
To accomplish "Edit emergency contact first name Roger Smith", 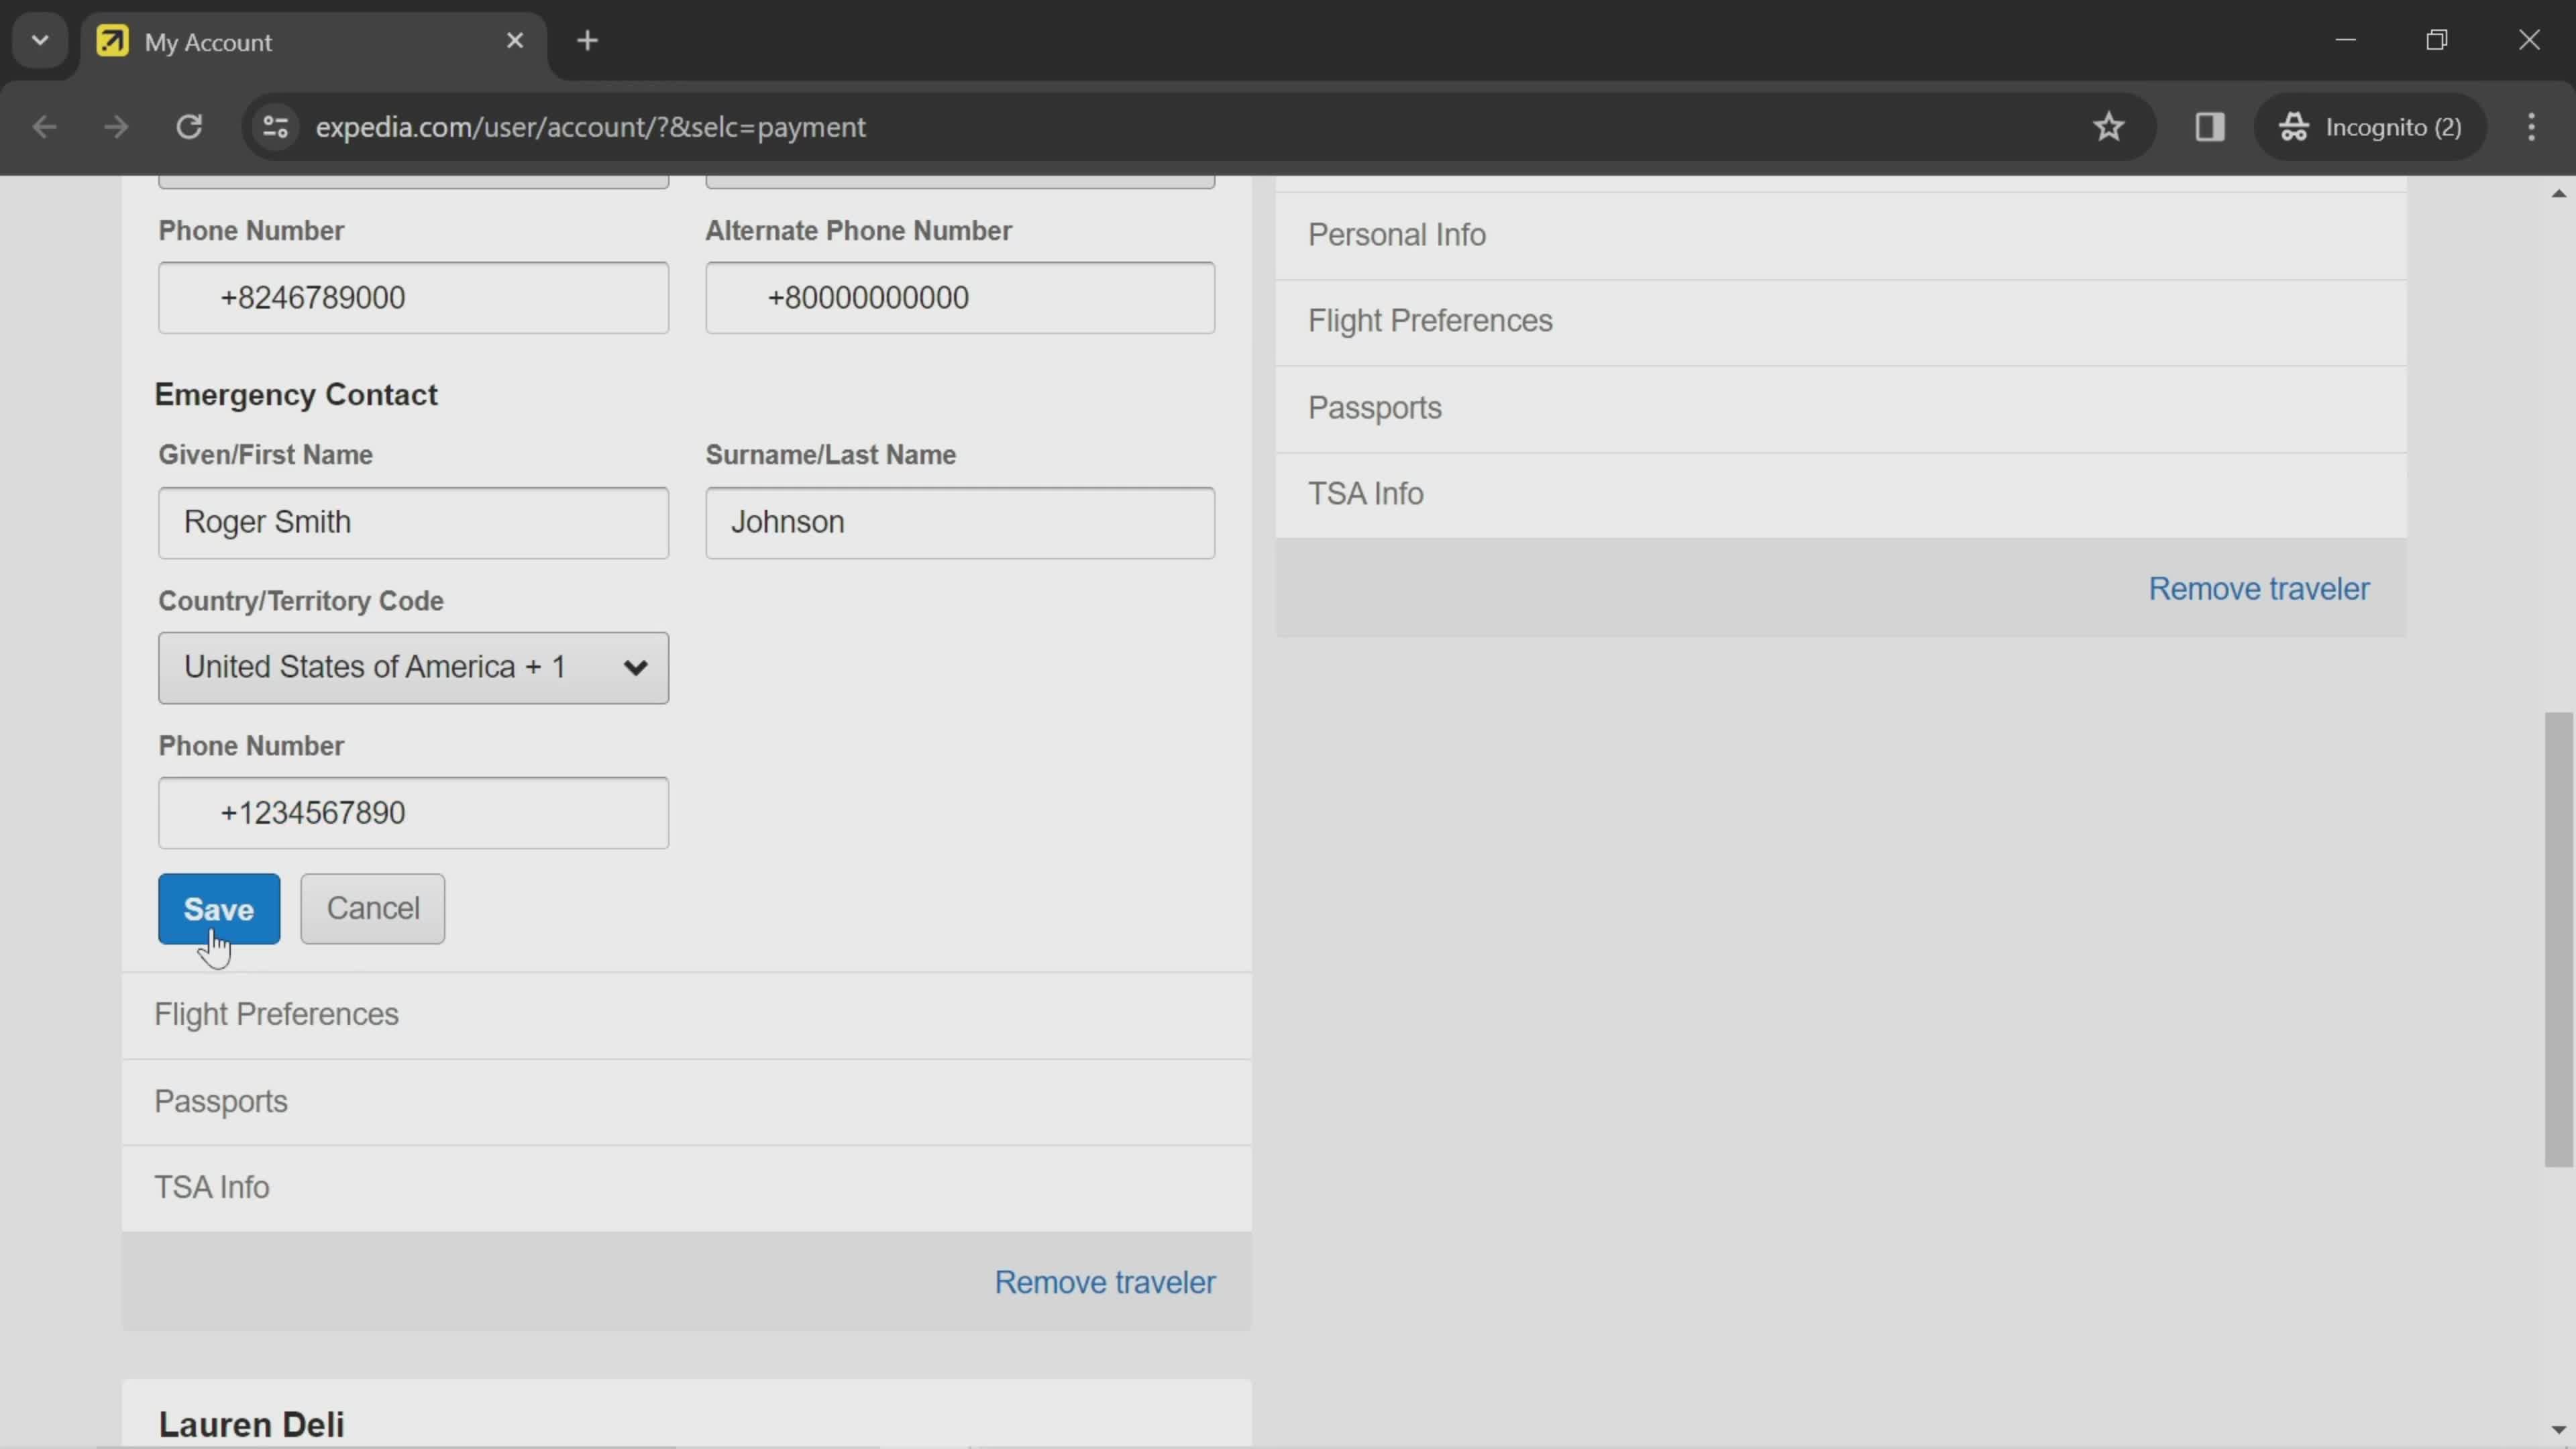I will 413,523.
